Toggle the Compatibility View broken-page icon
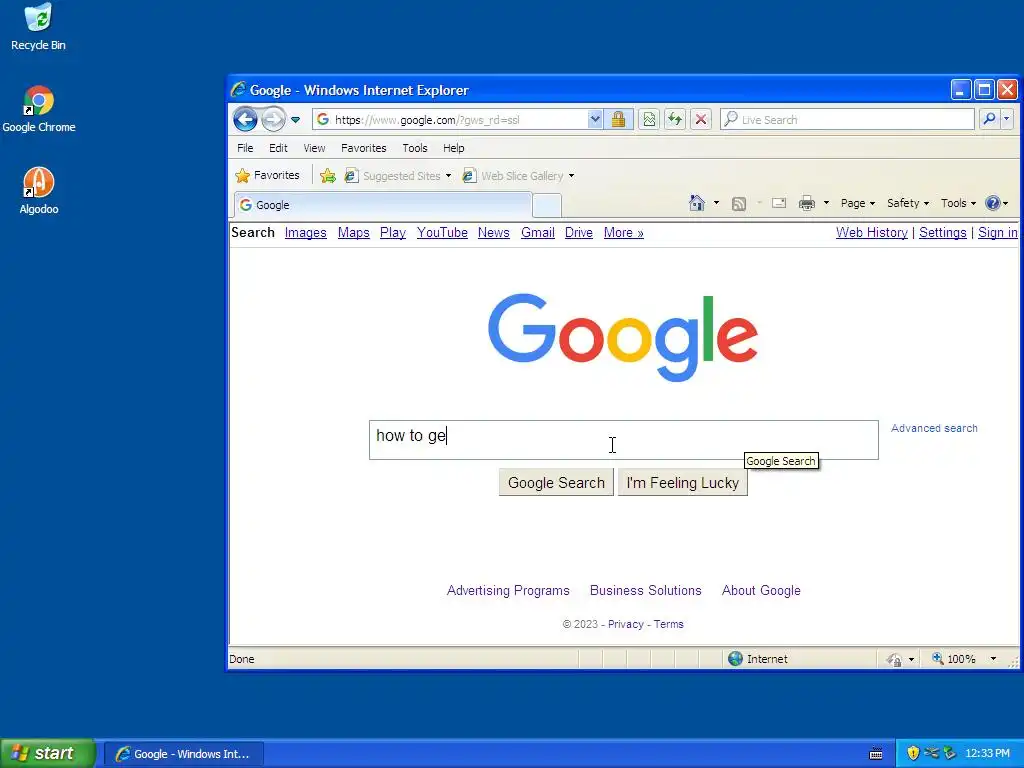This screenshot has height=768, width=1024. (648, 120)
